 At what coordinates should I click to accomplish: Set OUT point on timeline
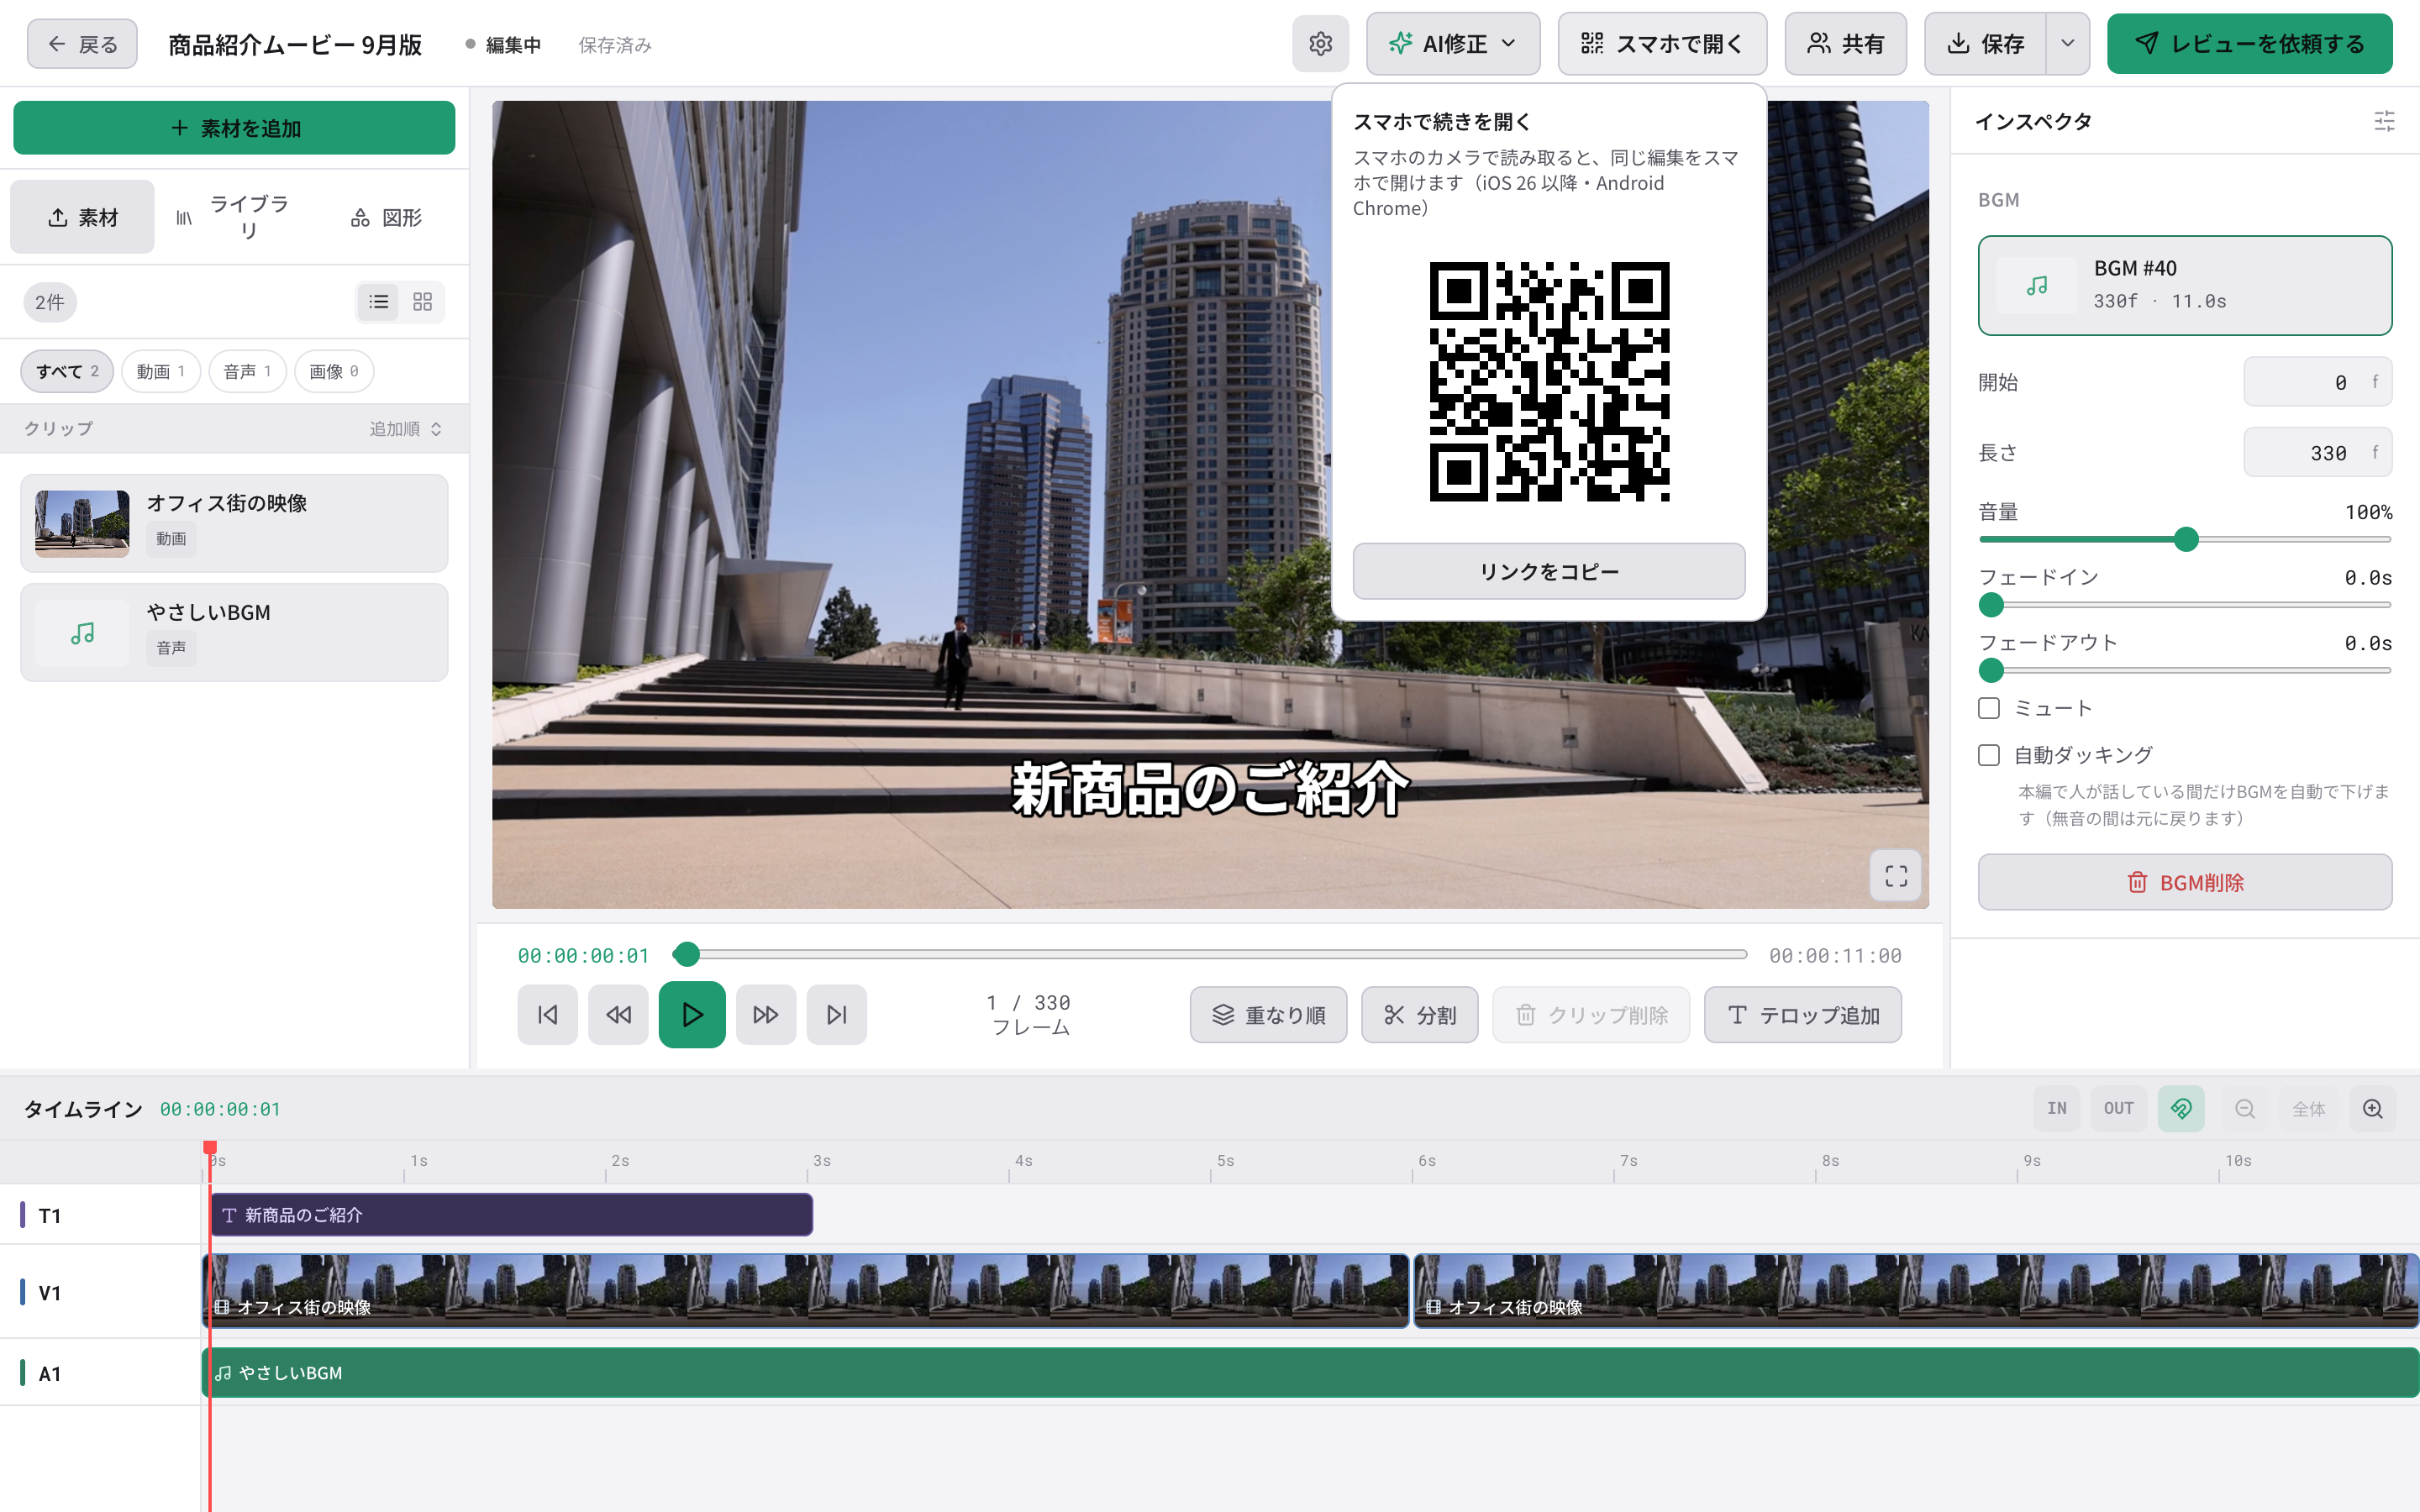point(2119,1109)
